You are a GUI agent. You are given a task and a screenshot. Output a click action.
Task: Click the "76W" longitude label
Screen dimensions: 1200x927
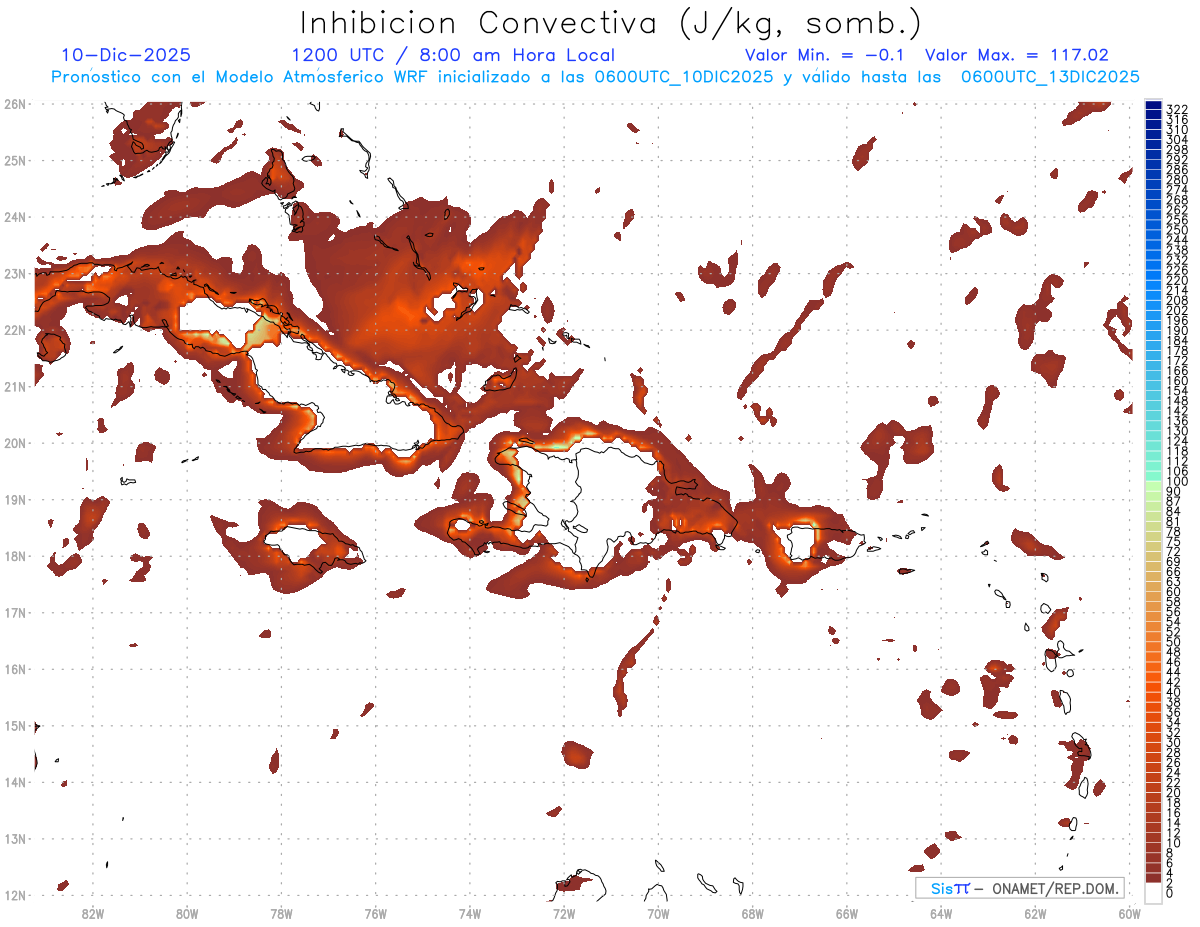click(x=375, y=913)
